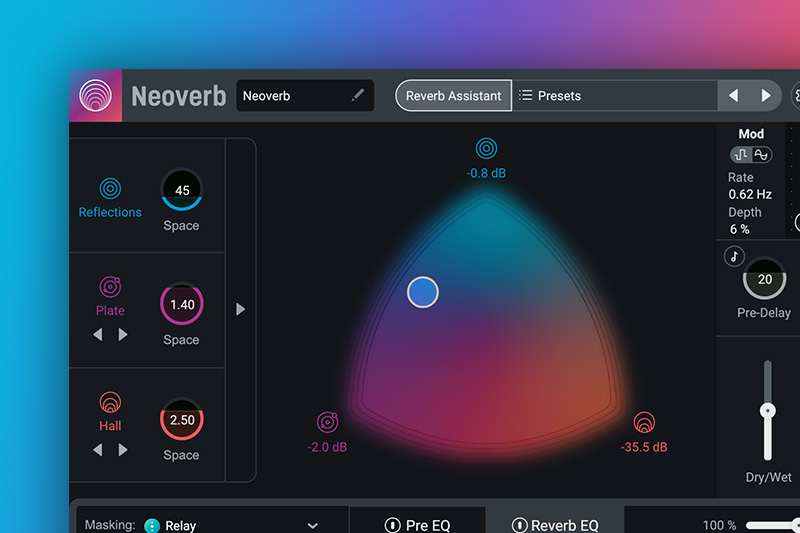This screenshot has width=800, height=533.
Task: Edit the preset name with pencil icon
Action: tap(358, 95)
